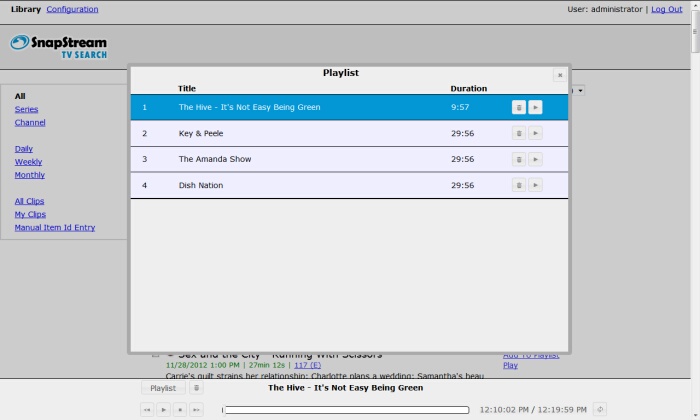
Task: Stop playback in the player bar
Action: coord(180,410)
